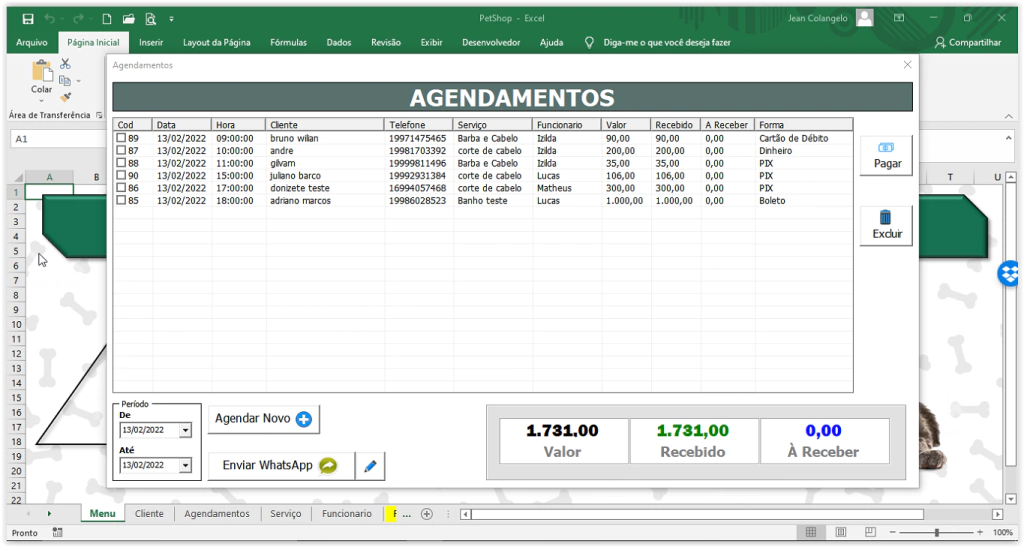This screenshot has width=1024, height=547.
Task: Check the box for appointment 89
Action: point(121,138)
